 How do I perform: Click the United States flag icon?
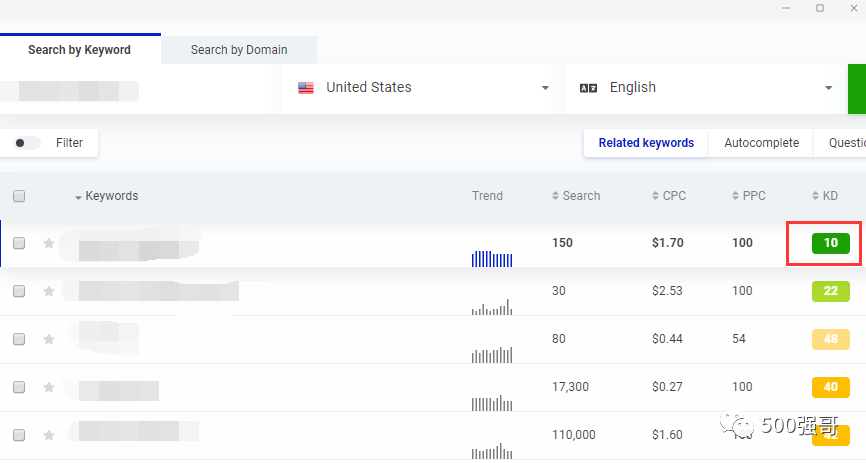tap(306, 88)
